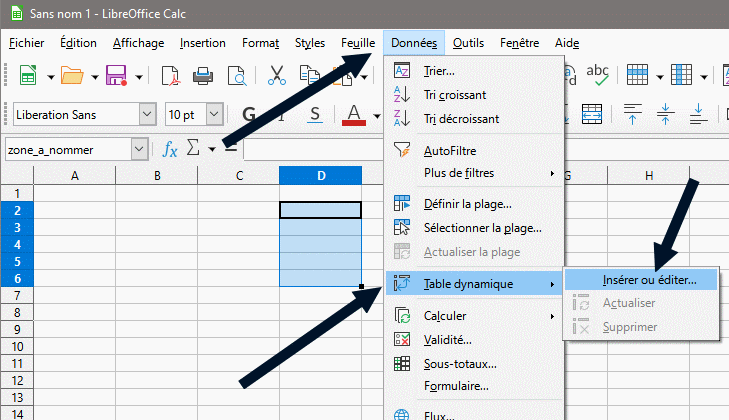Open the Outils menu

point(468,43)
